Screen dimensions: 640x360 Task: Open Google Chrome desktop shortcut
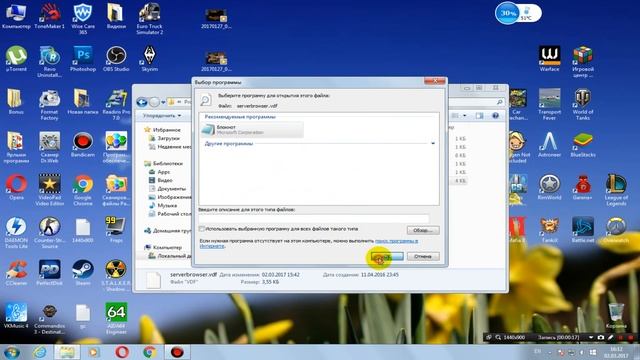point(83,190)
